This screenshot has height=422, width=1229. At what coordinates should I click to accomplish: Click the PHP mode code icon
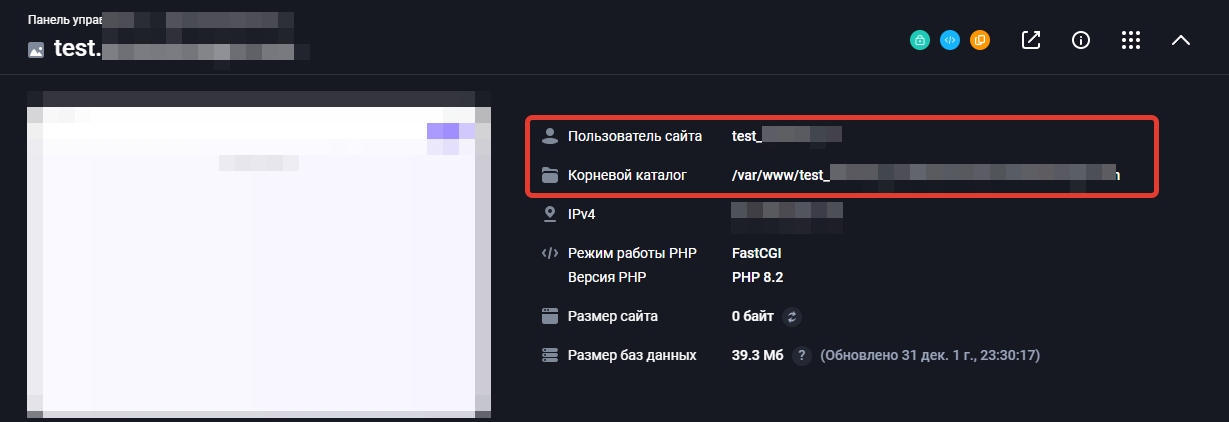tap(548, 253)
